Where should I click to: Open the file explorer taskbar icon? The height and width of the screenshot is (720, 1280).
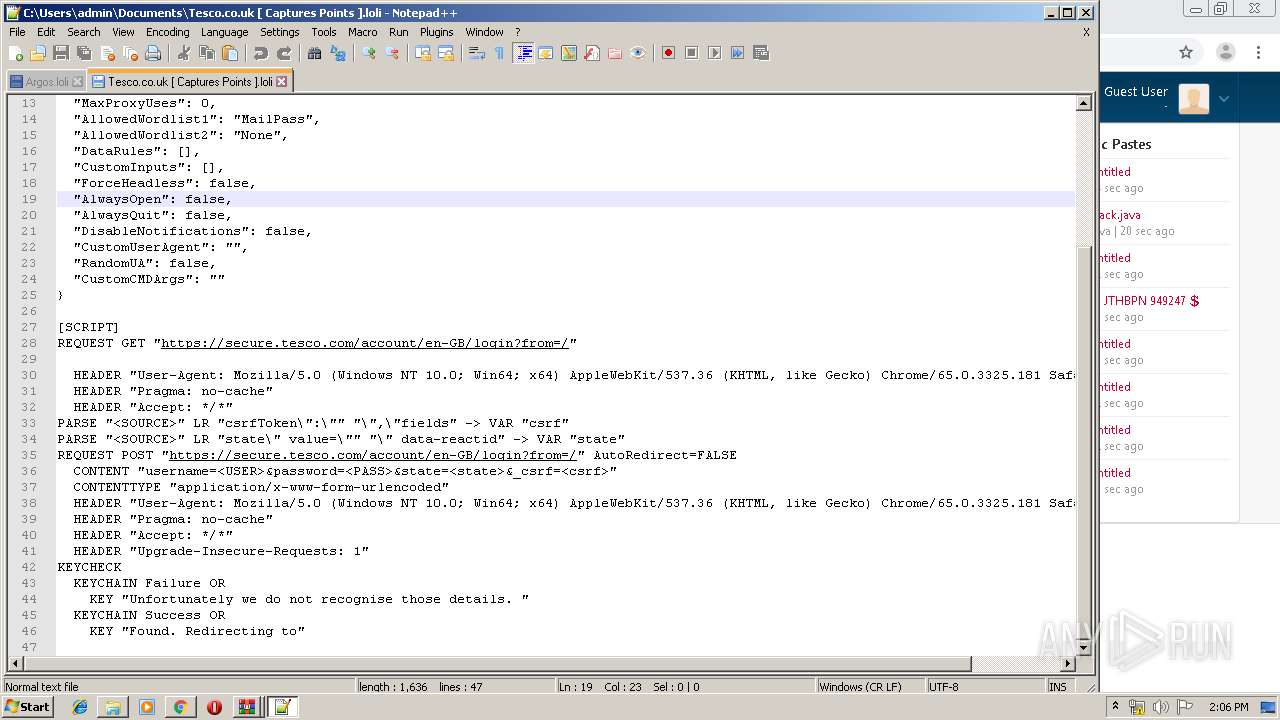[x=113, y=707]
